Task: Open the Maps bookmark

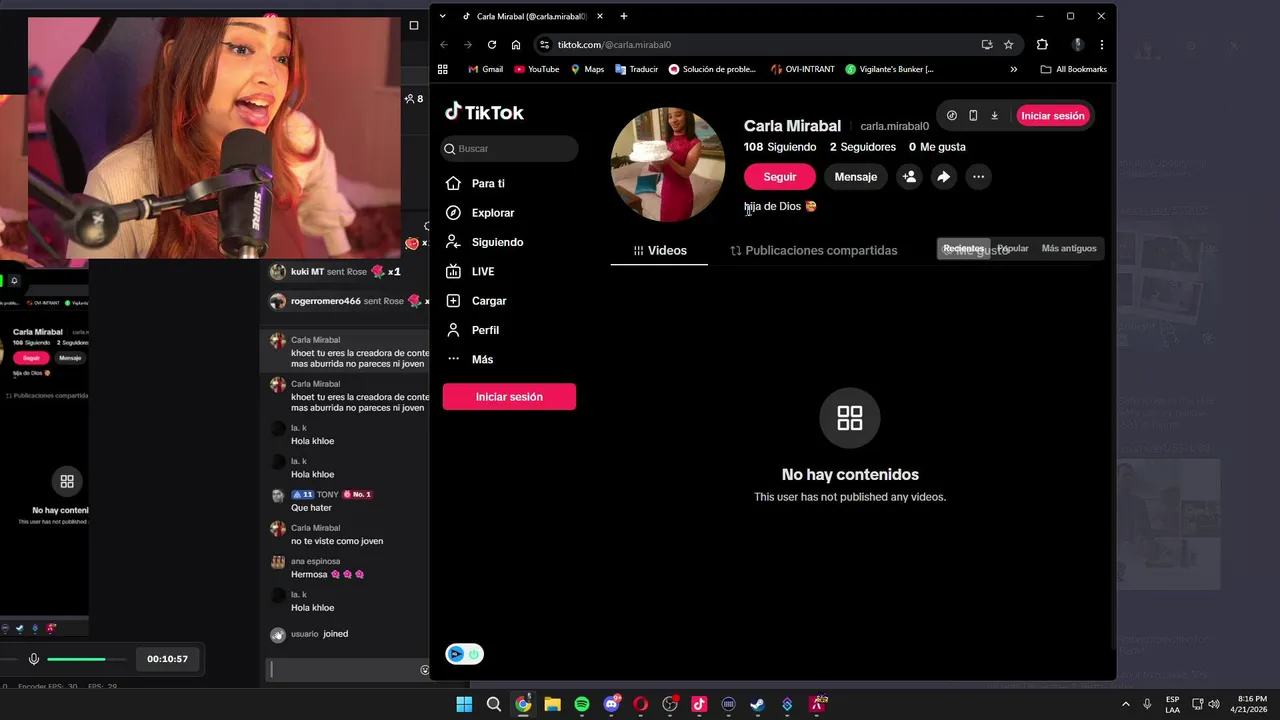Action: [x=587, y=69]
